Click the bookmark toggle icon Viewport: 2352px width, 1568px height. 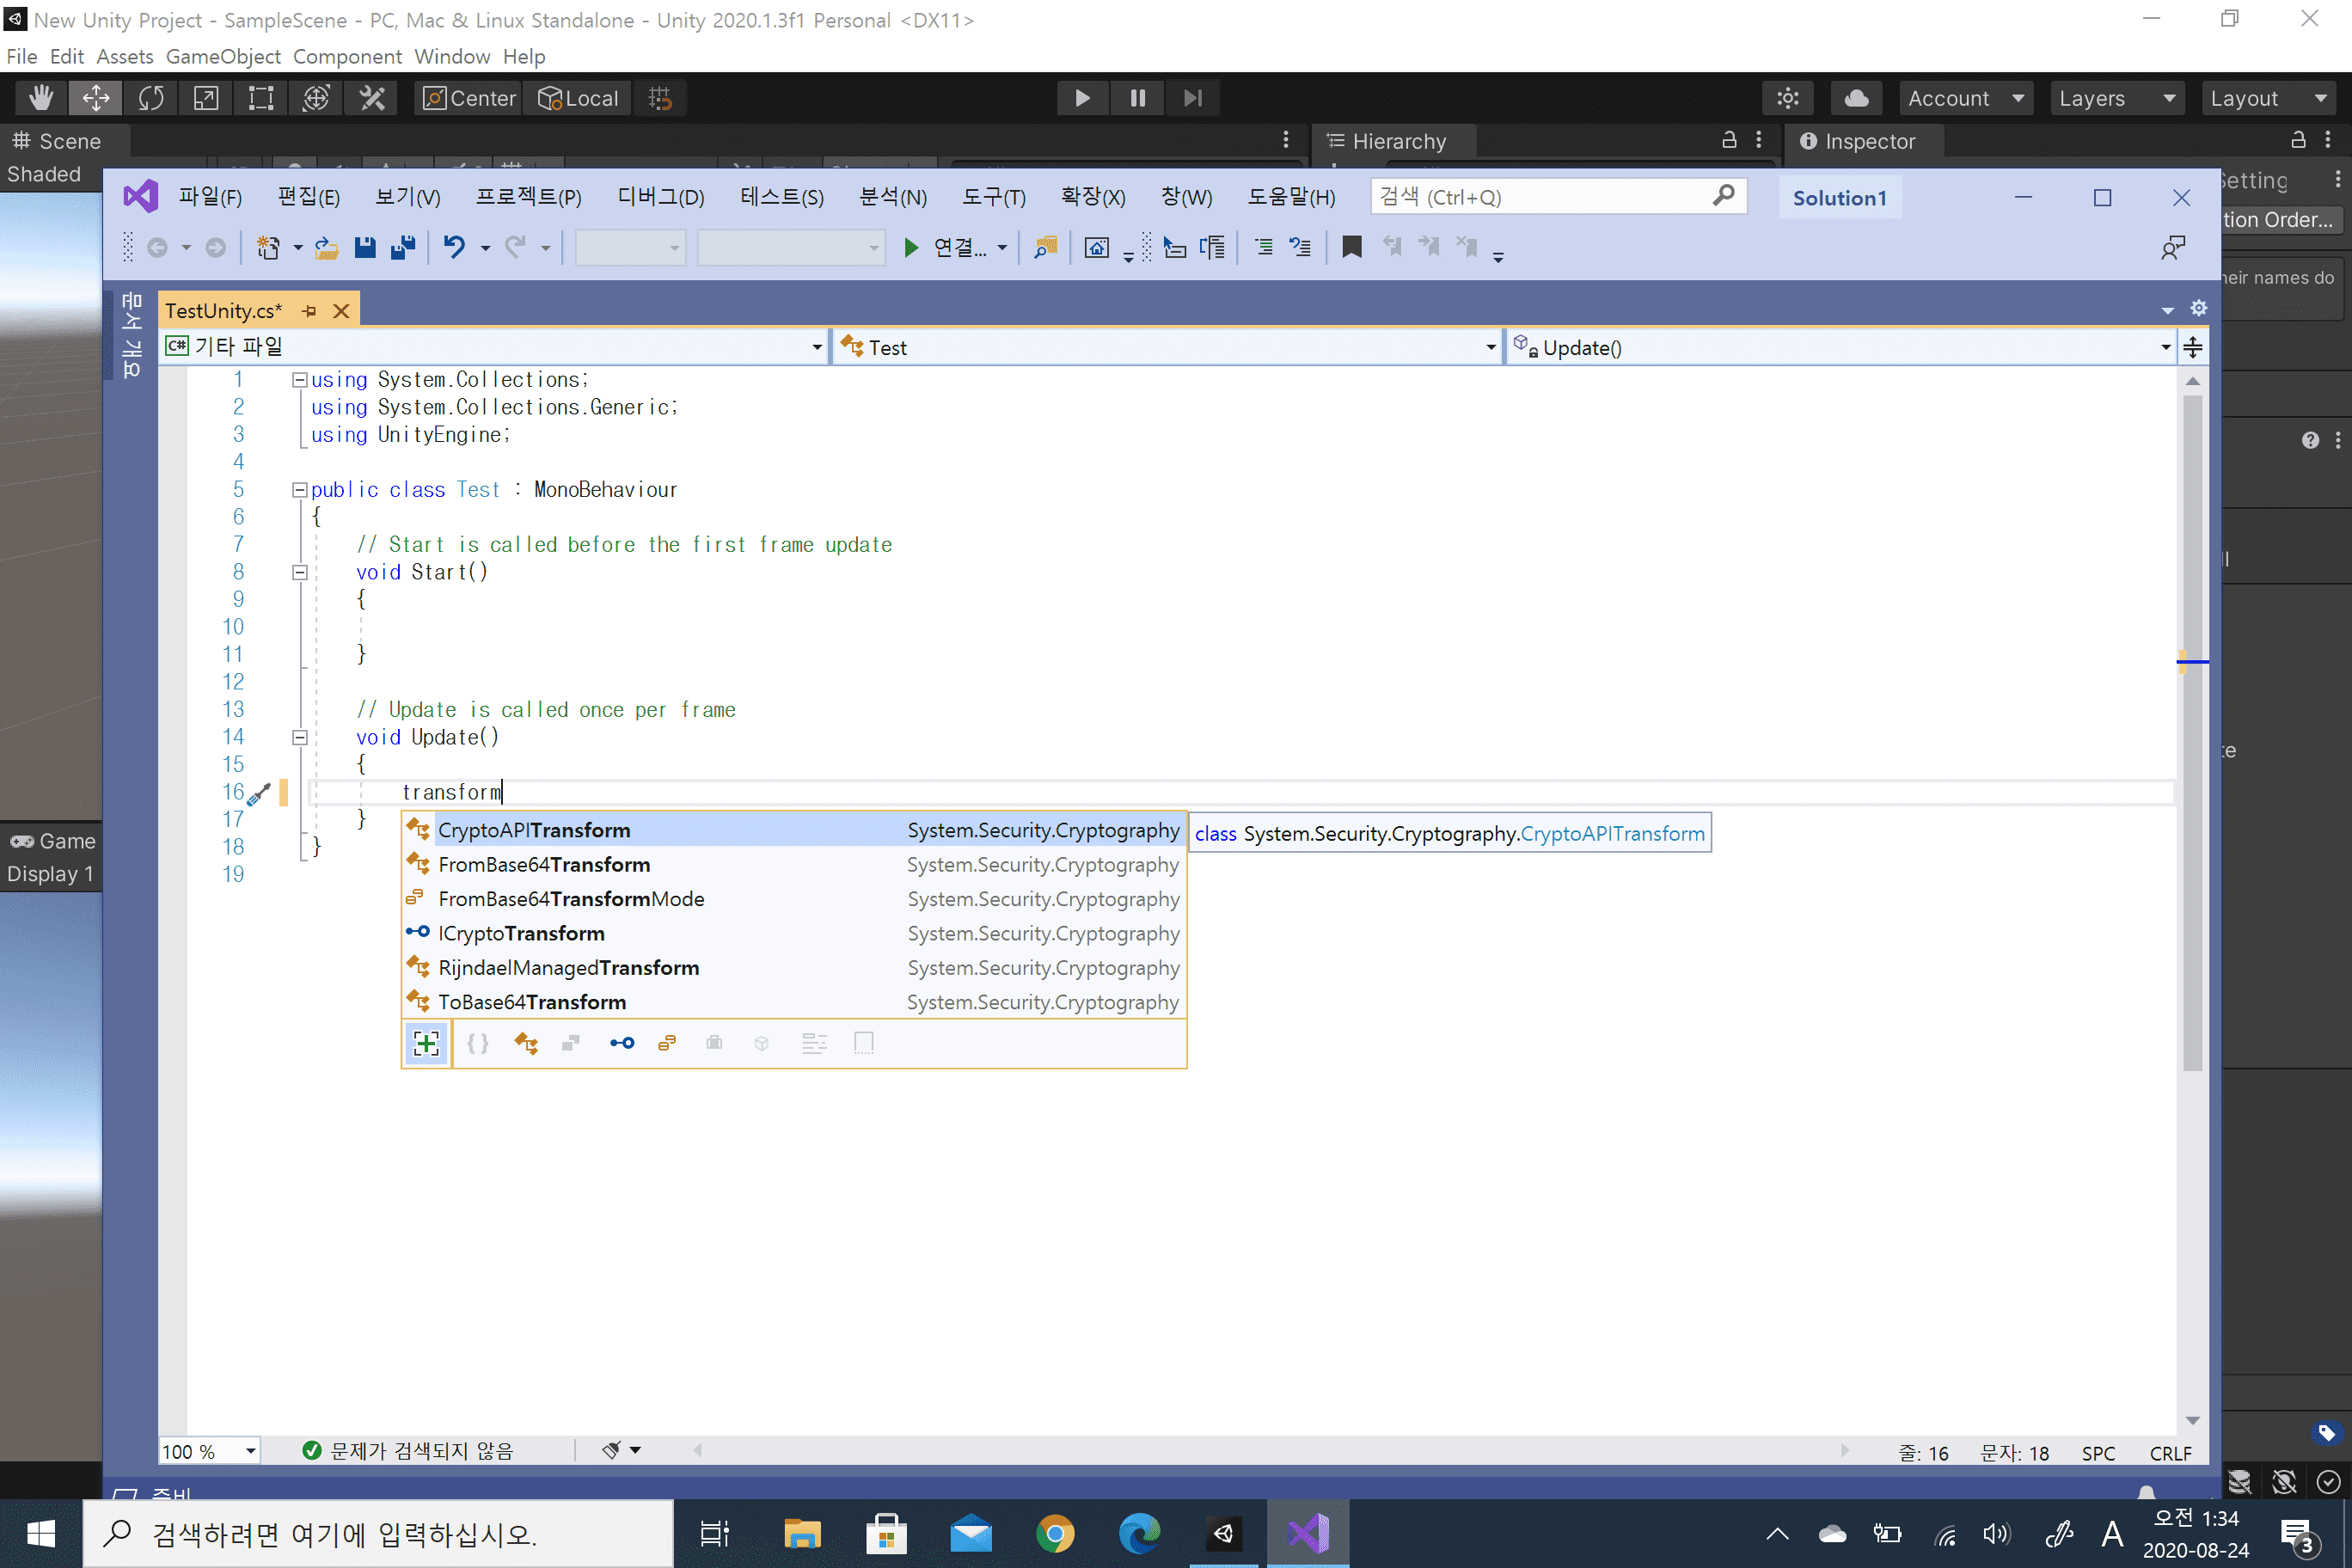1351,247
